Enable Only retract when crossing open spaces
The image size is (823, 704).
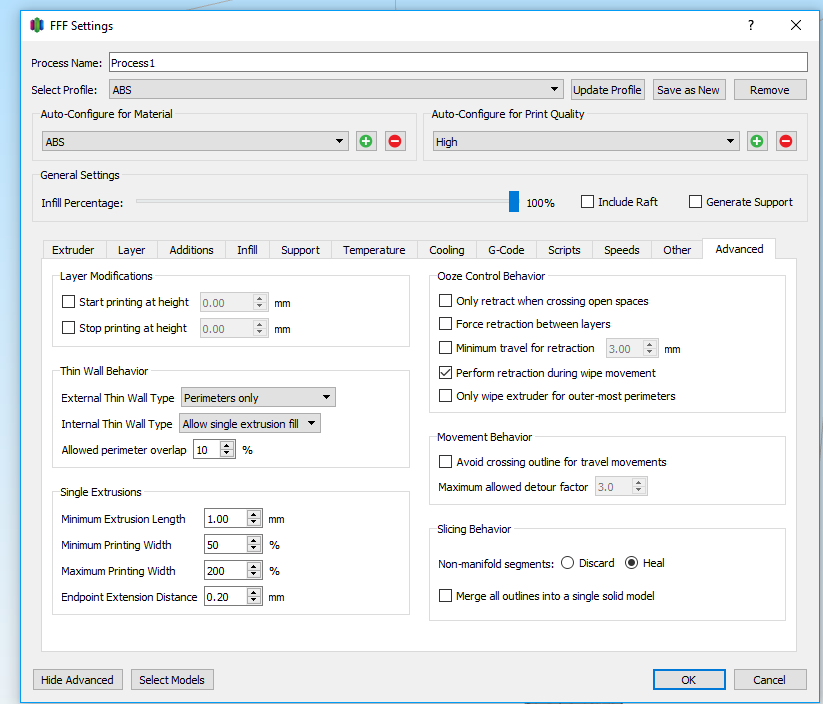pyautogui.click(x=445, y=300)
